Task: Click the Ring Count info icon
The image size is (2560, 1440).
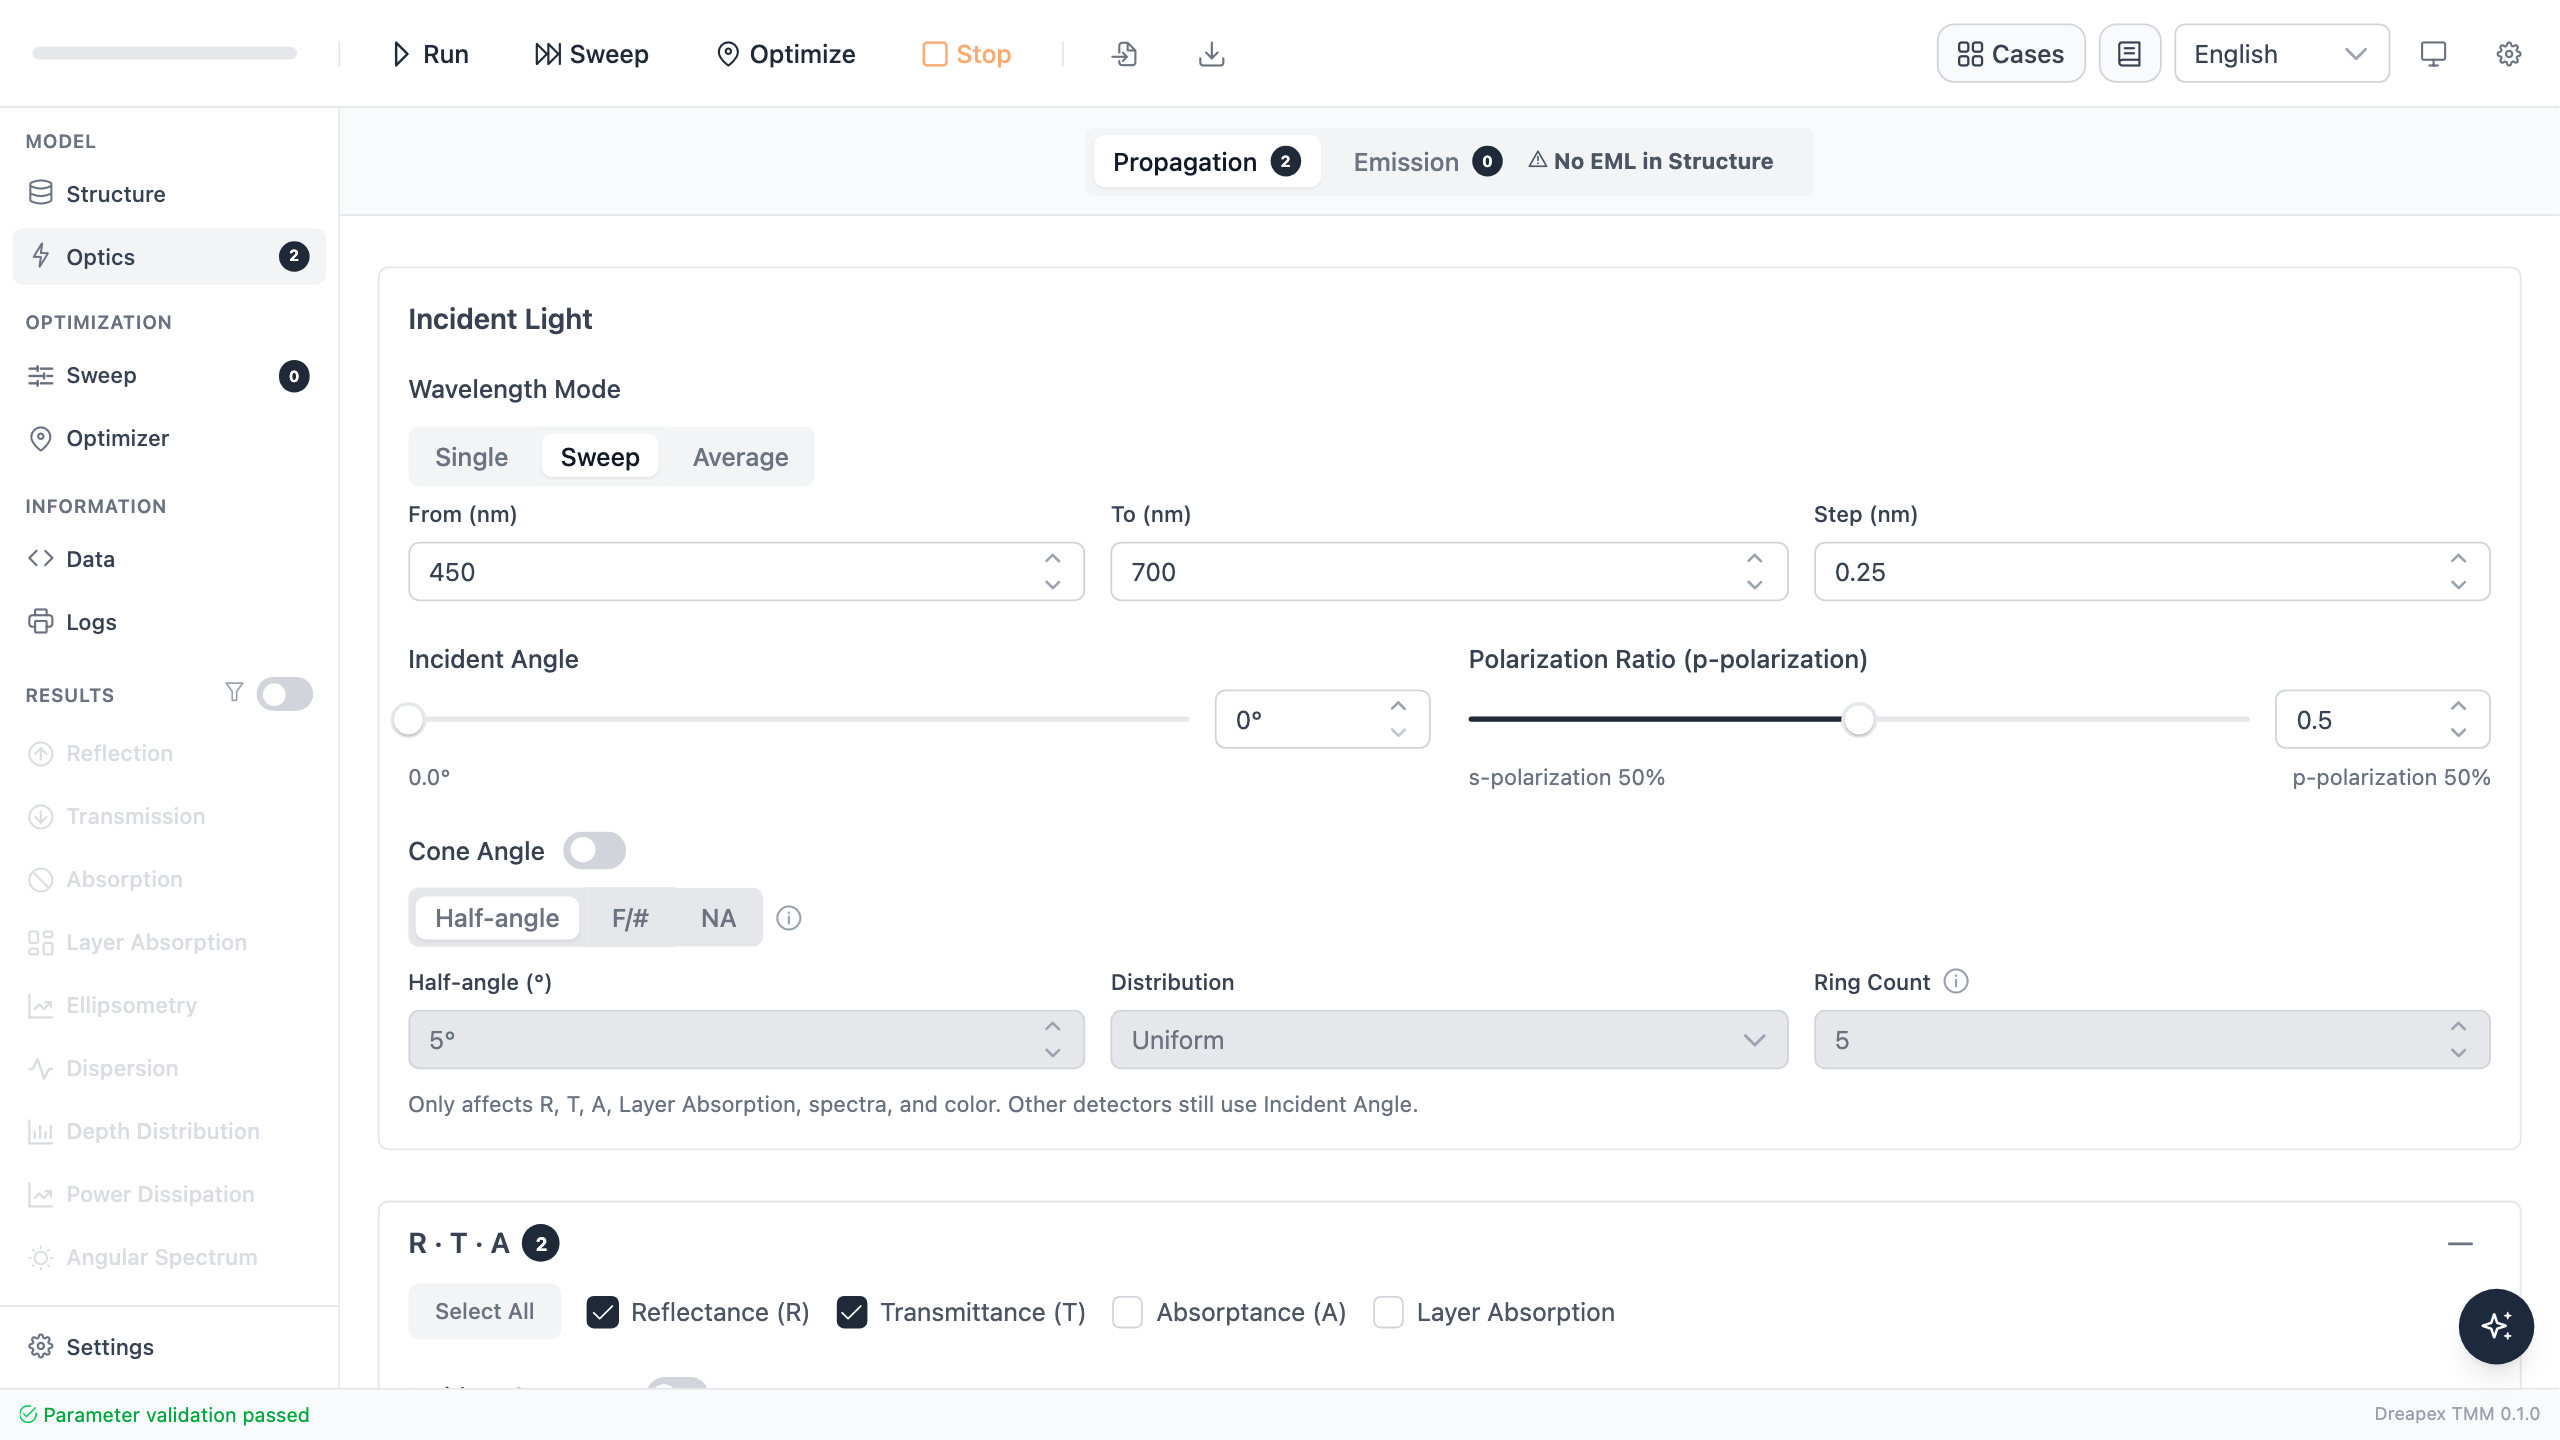Action: [1956, 981]
